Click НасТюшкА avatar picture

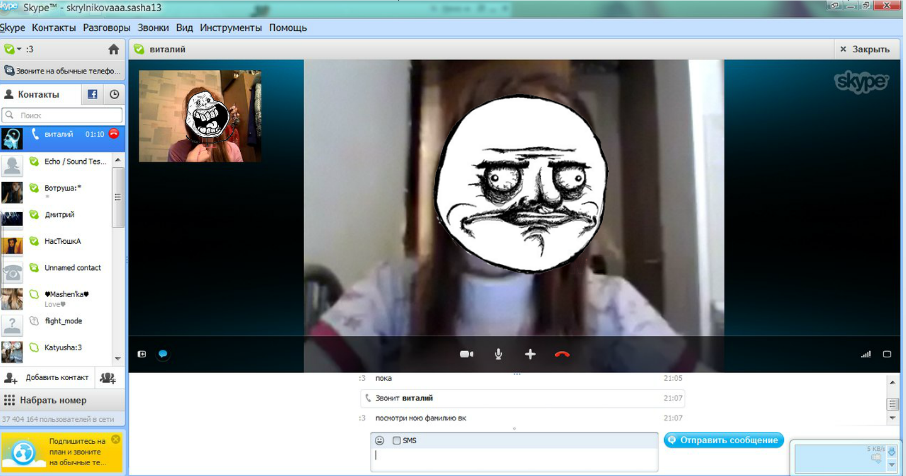pos(12,245)
